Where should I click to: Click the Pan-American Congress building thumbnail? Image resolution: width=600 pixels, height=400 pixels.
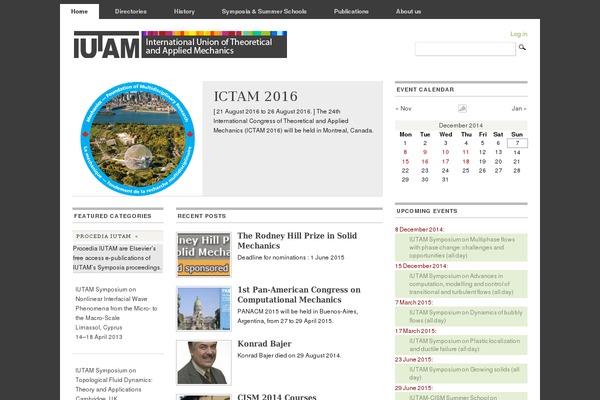204,309
